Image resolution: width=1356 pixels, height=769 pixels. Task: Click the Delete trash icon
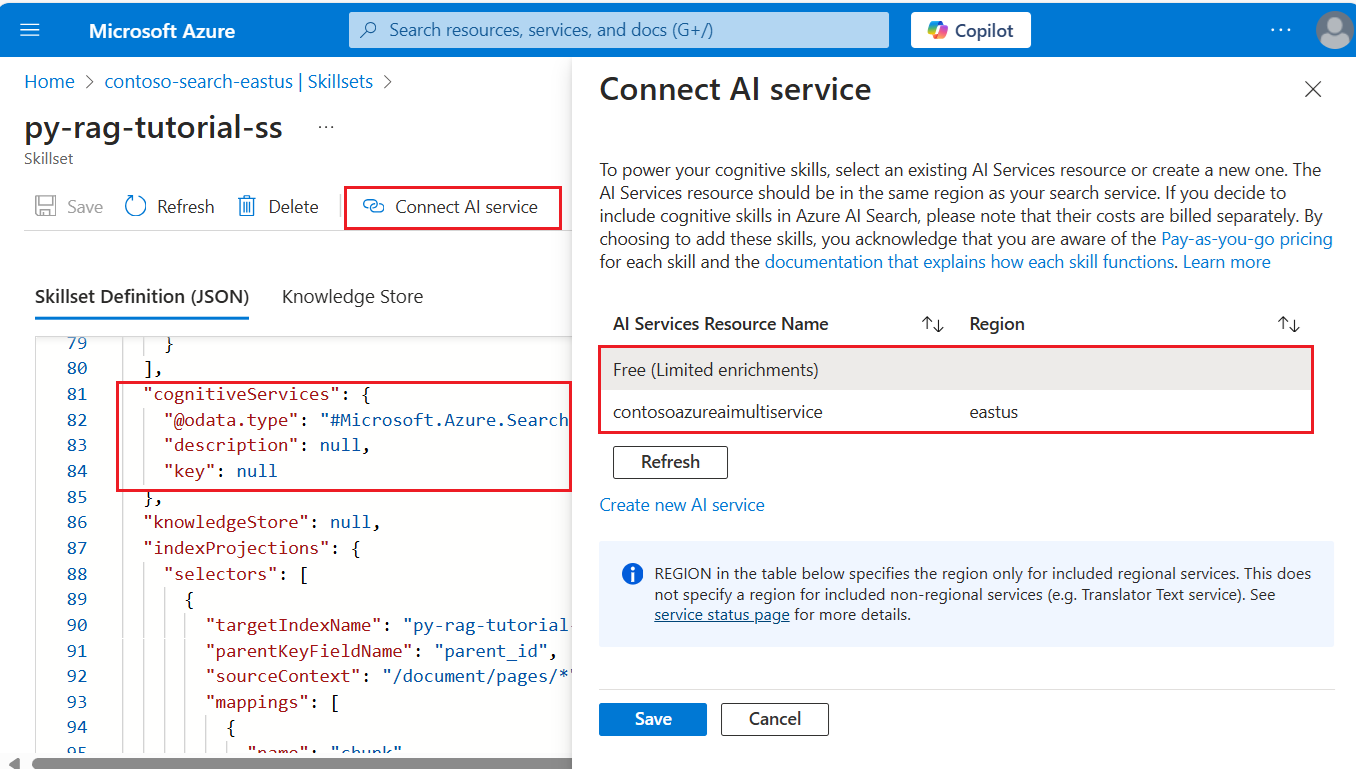coord(247,206)
